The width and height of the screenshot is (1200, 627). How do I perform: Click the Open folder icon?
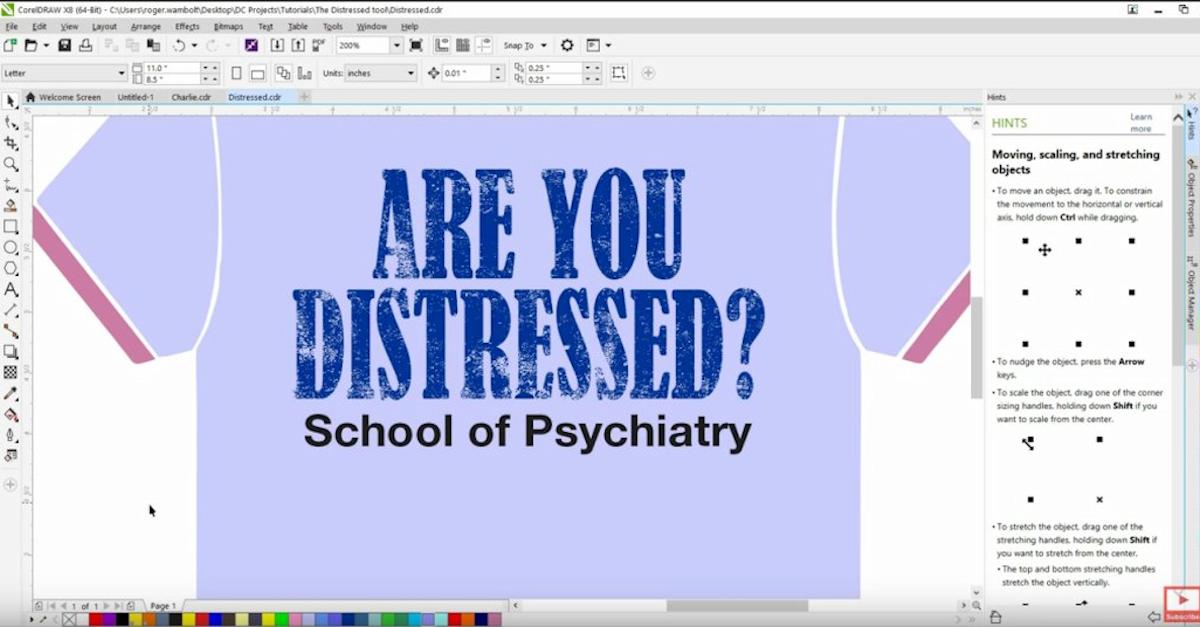click(31, 46)
